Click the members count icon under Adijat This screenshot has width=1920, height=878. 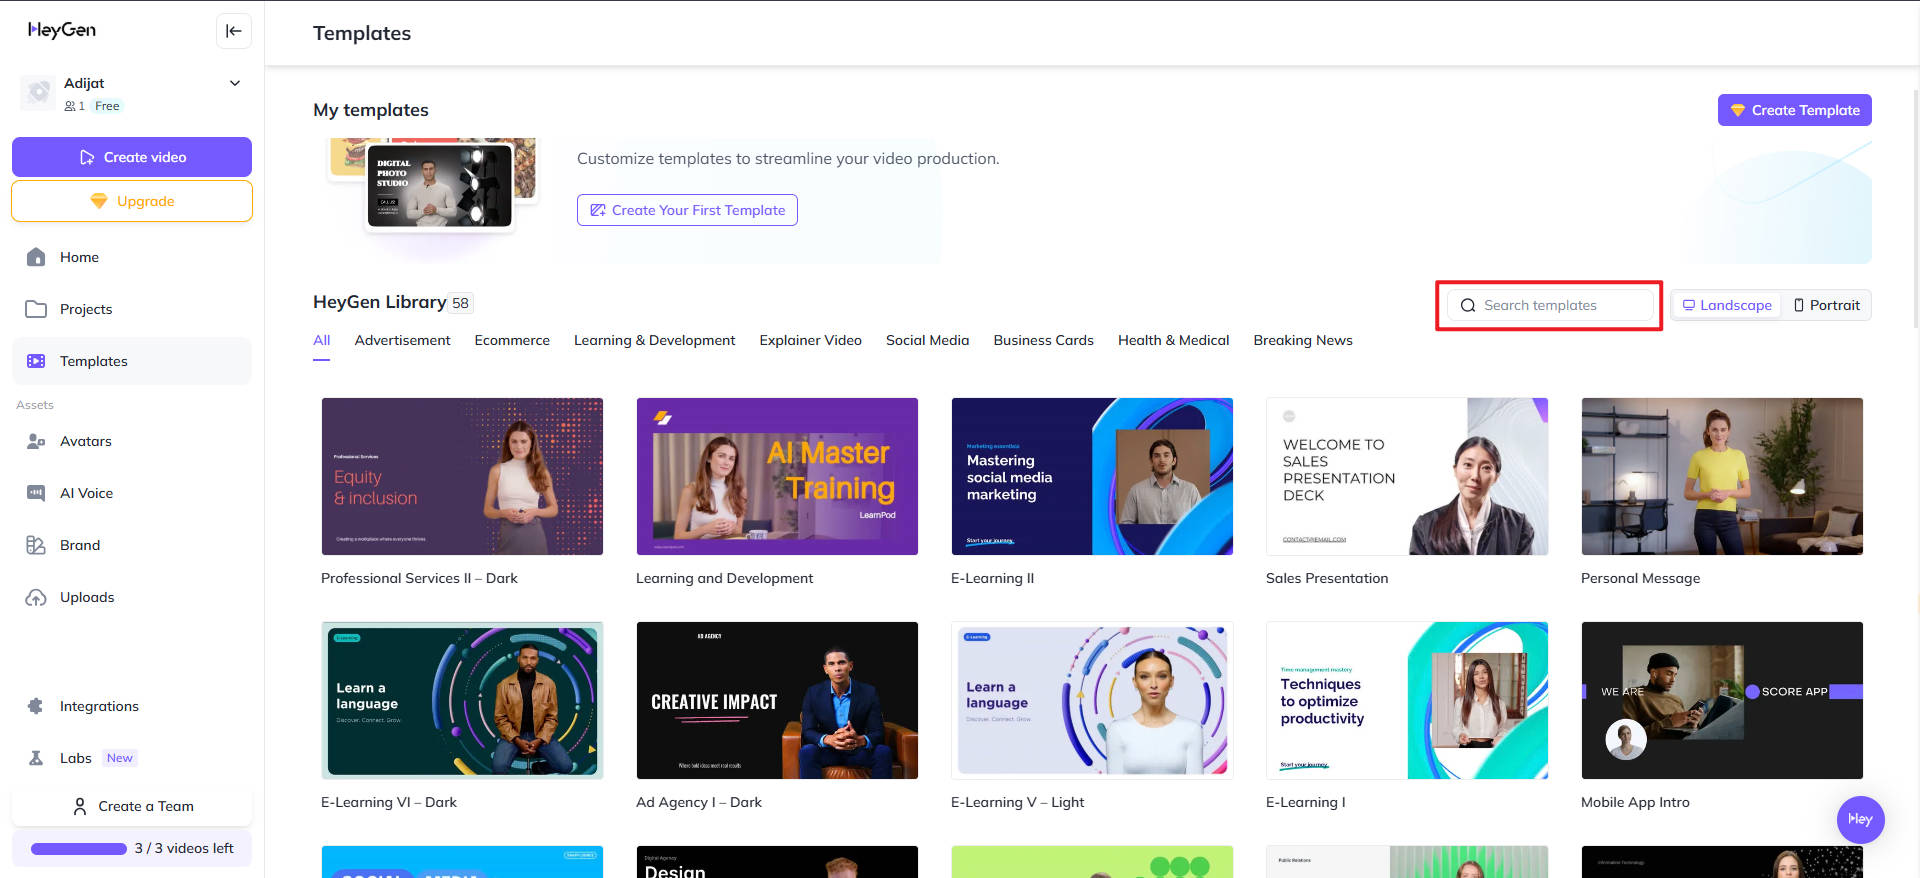(x=70, y=106)
